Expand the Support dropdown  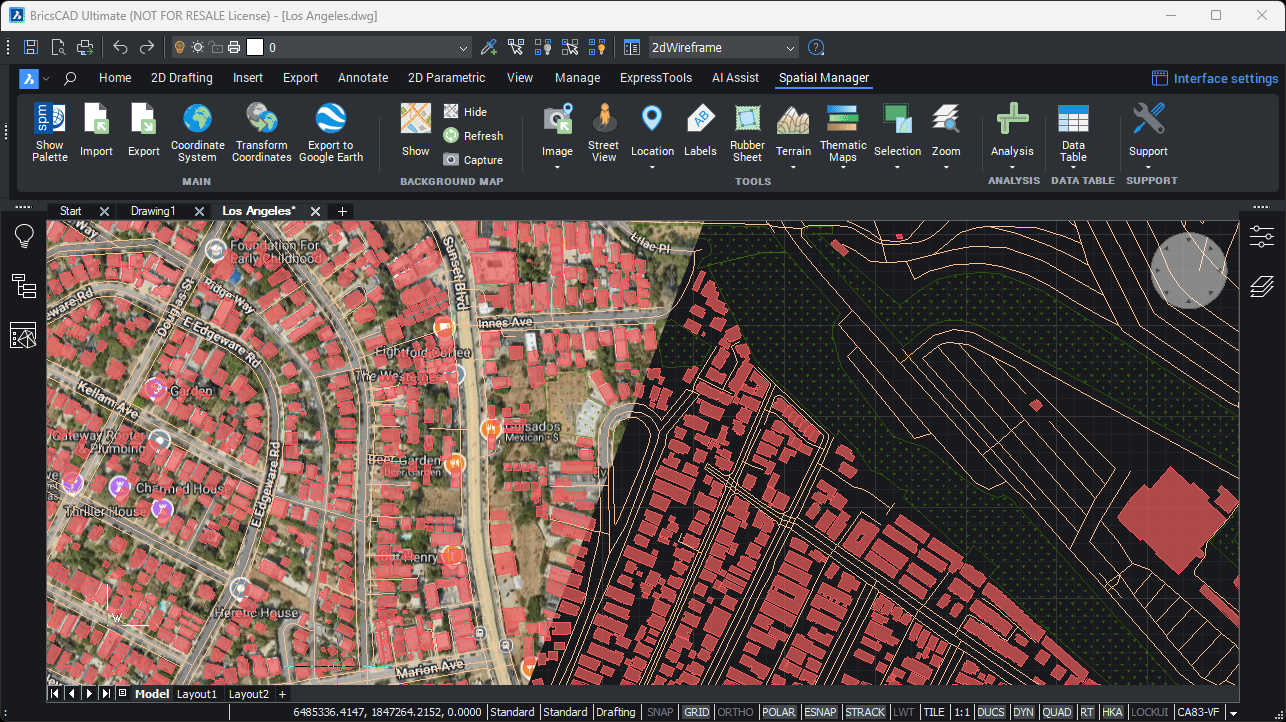(x=1148, y=167)
